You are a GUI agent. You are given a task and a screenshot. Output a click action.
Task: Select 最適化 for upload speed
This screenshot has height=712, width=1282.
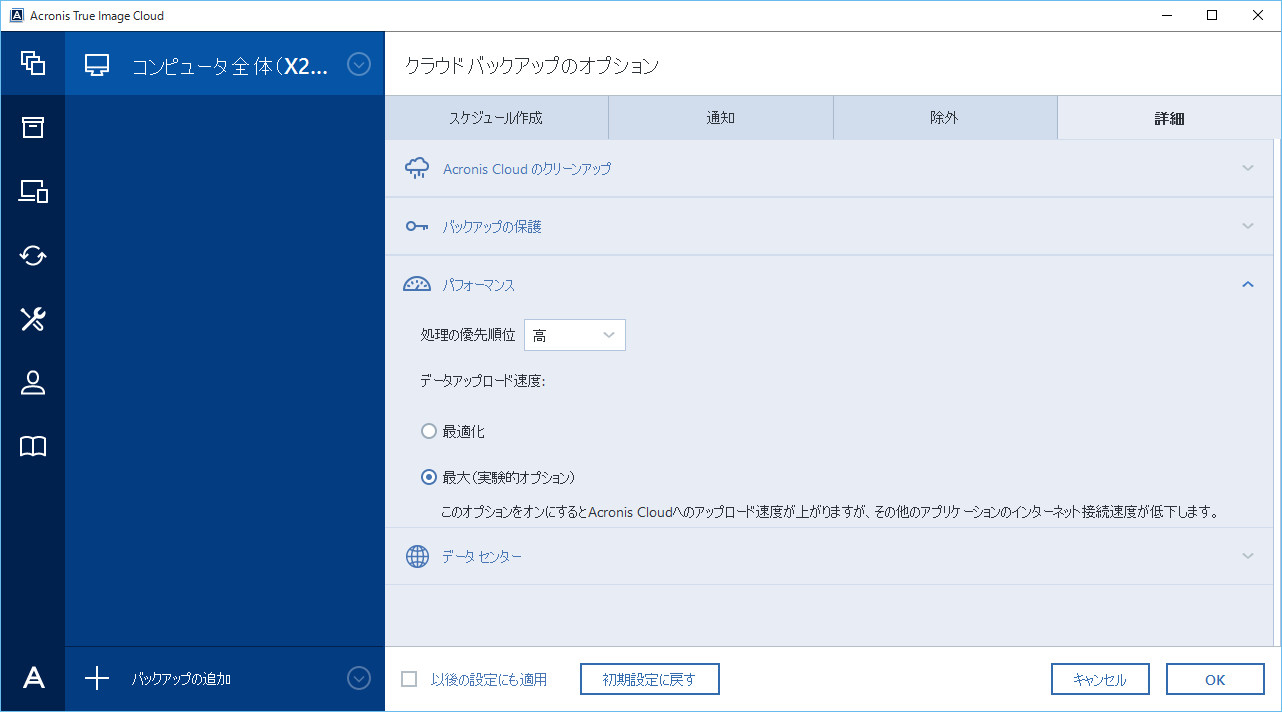[428, 431]
